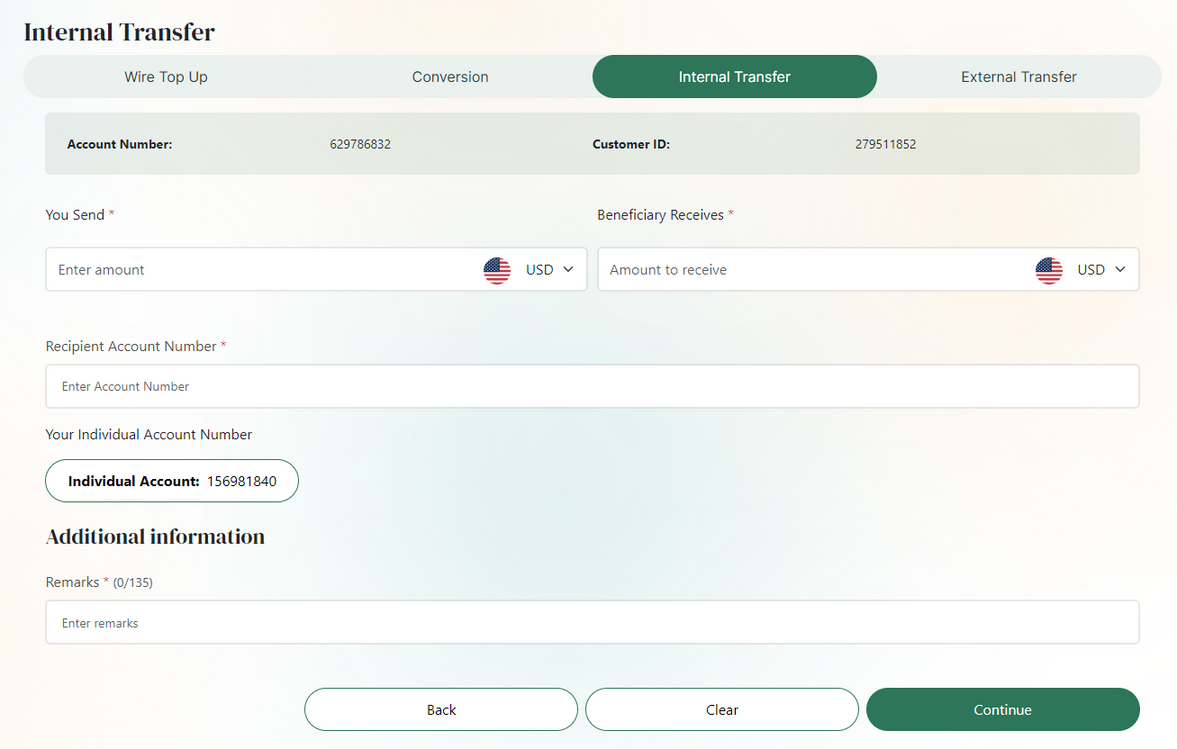The image size is (1177, 749).
Task: Focus the You Send Enter amount field
Action: coord(260,270)
